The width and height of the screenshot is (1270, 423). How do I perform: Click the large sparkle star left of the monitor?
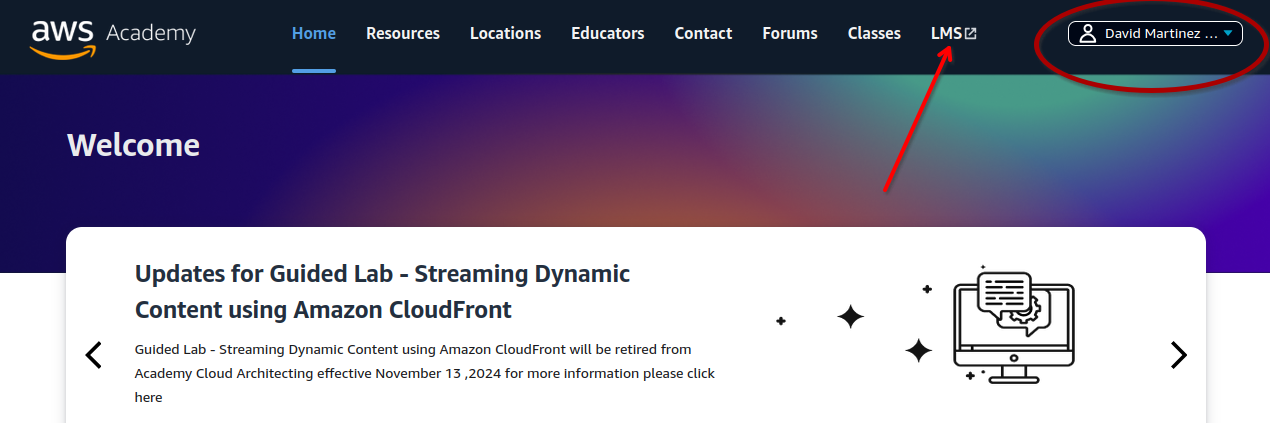850,318
